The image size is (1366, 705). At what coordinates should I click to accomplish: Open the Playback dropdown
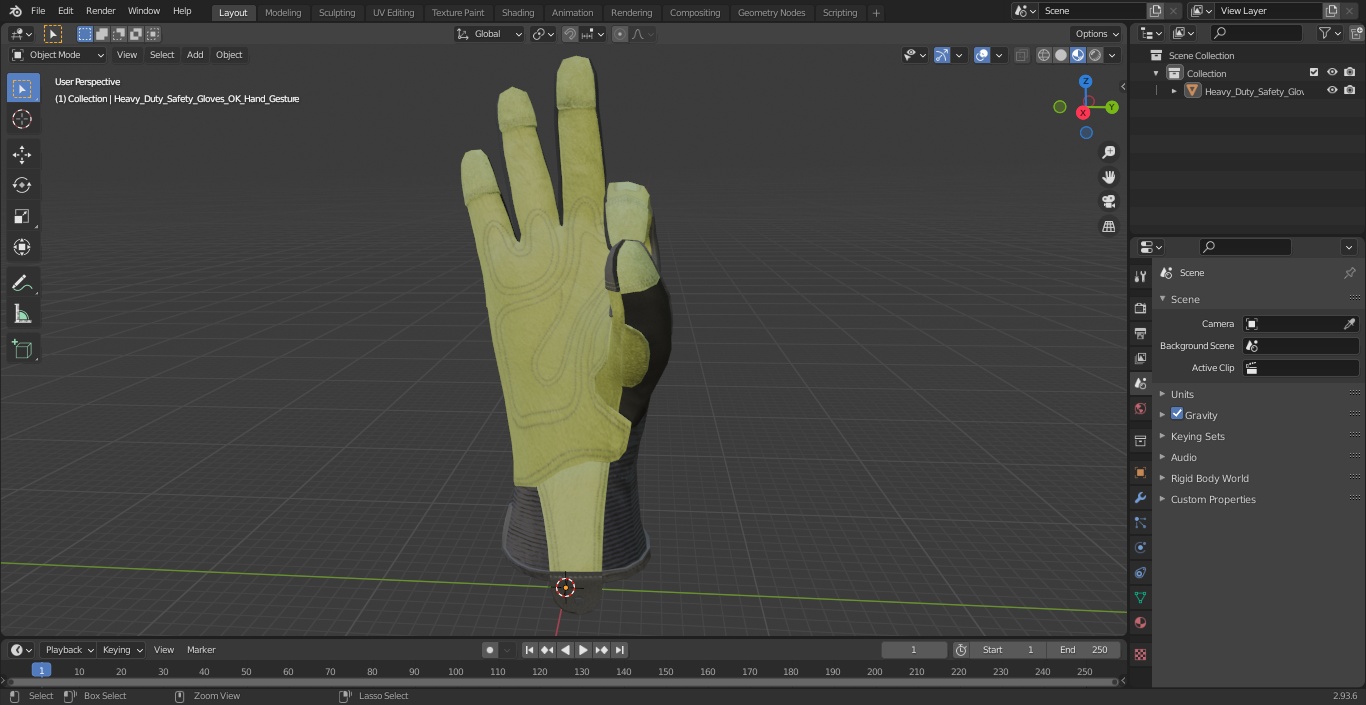tap(68, 650)
